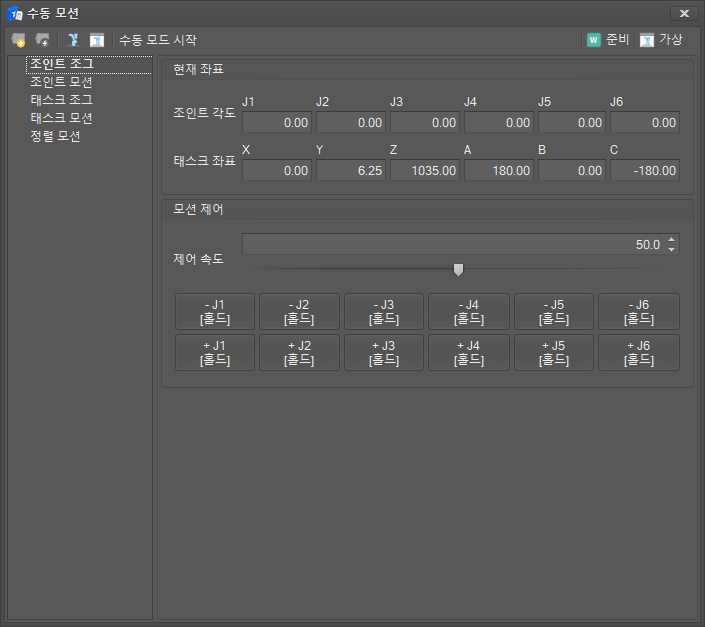Click the Z task coordinate field
The image size is (705, 627).
pos(425,171)
